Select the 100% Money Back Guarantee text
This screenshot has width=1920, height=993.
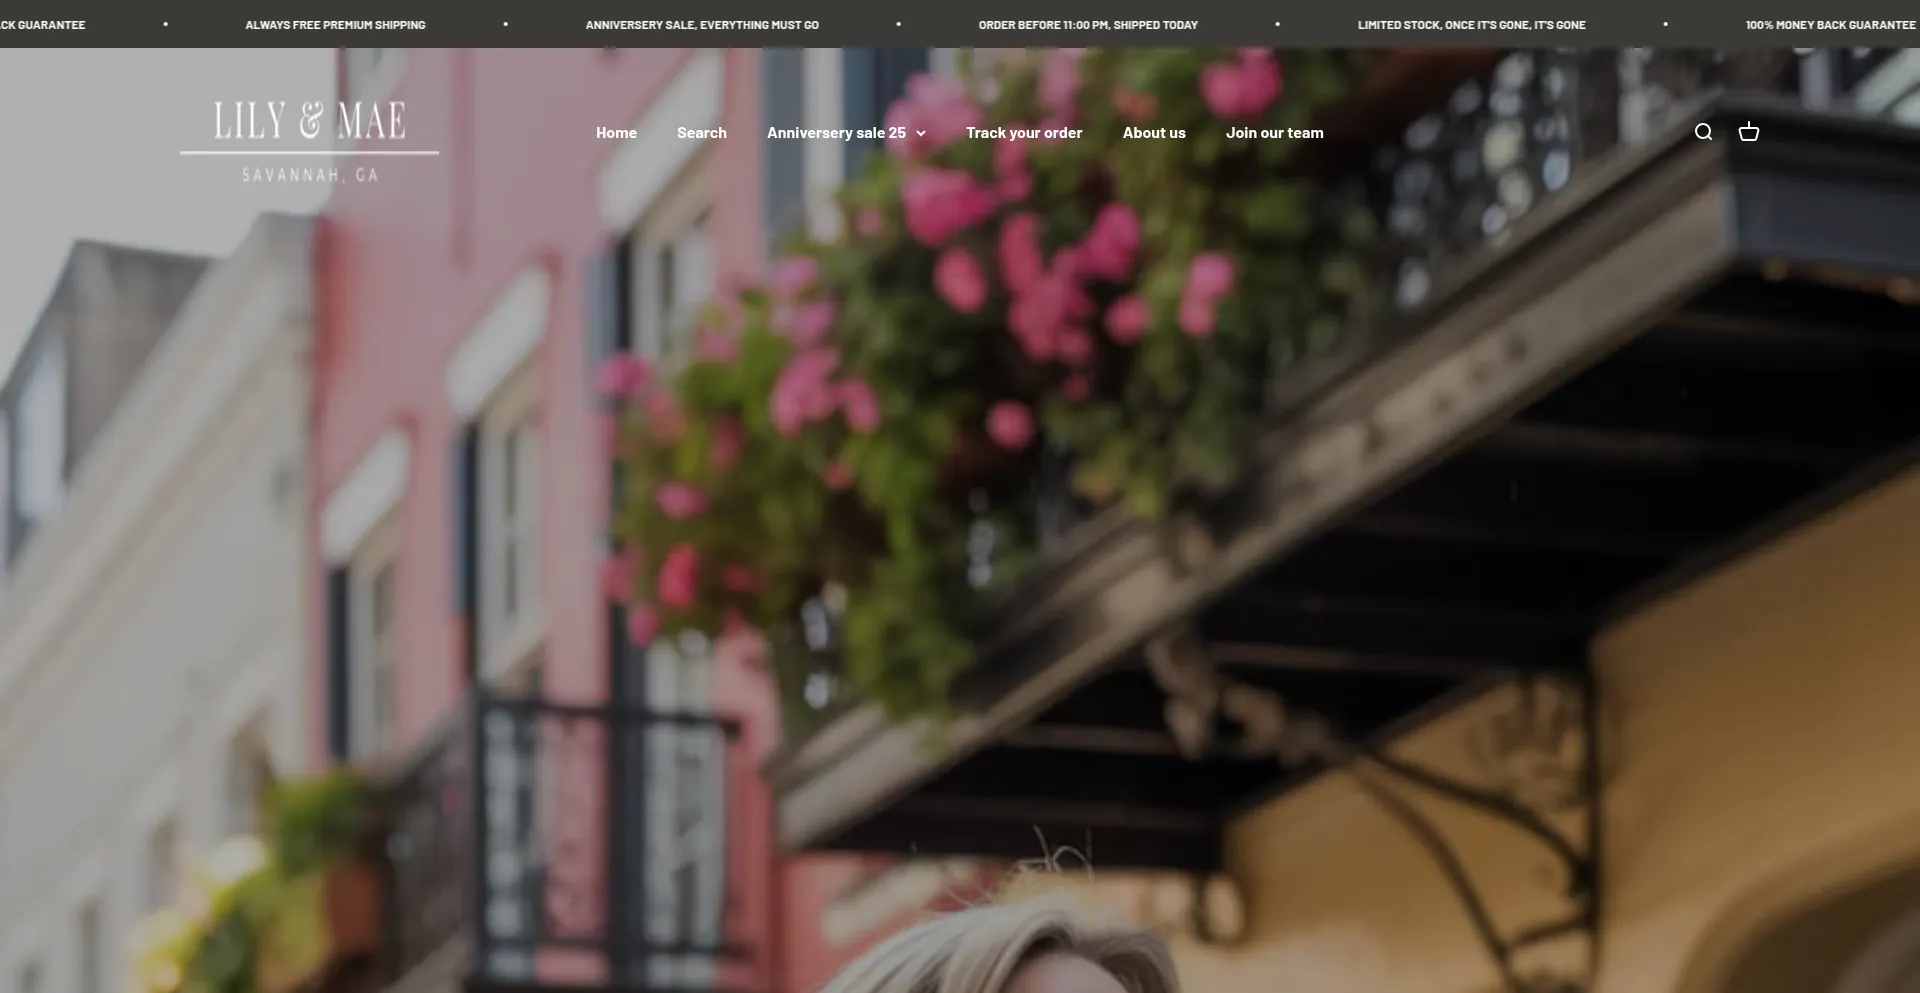[x=1830, y=25]
